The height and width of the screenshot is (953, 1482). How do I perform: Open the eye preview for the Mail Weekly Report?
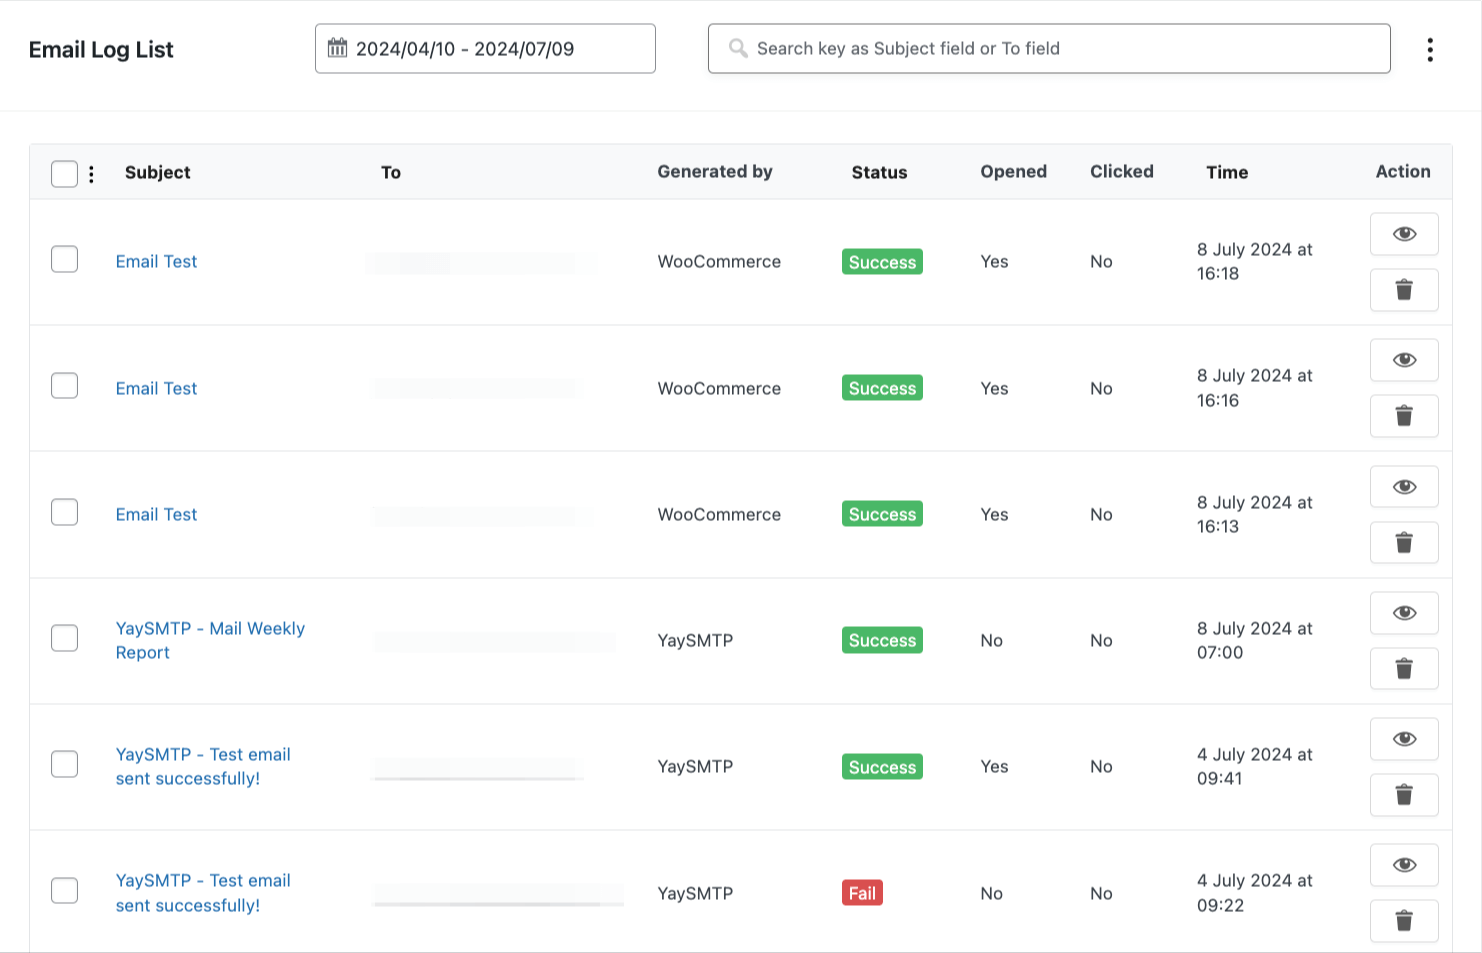(x=1404, y=613)
